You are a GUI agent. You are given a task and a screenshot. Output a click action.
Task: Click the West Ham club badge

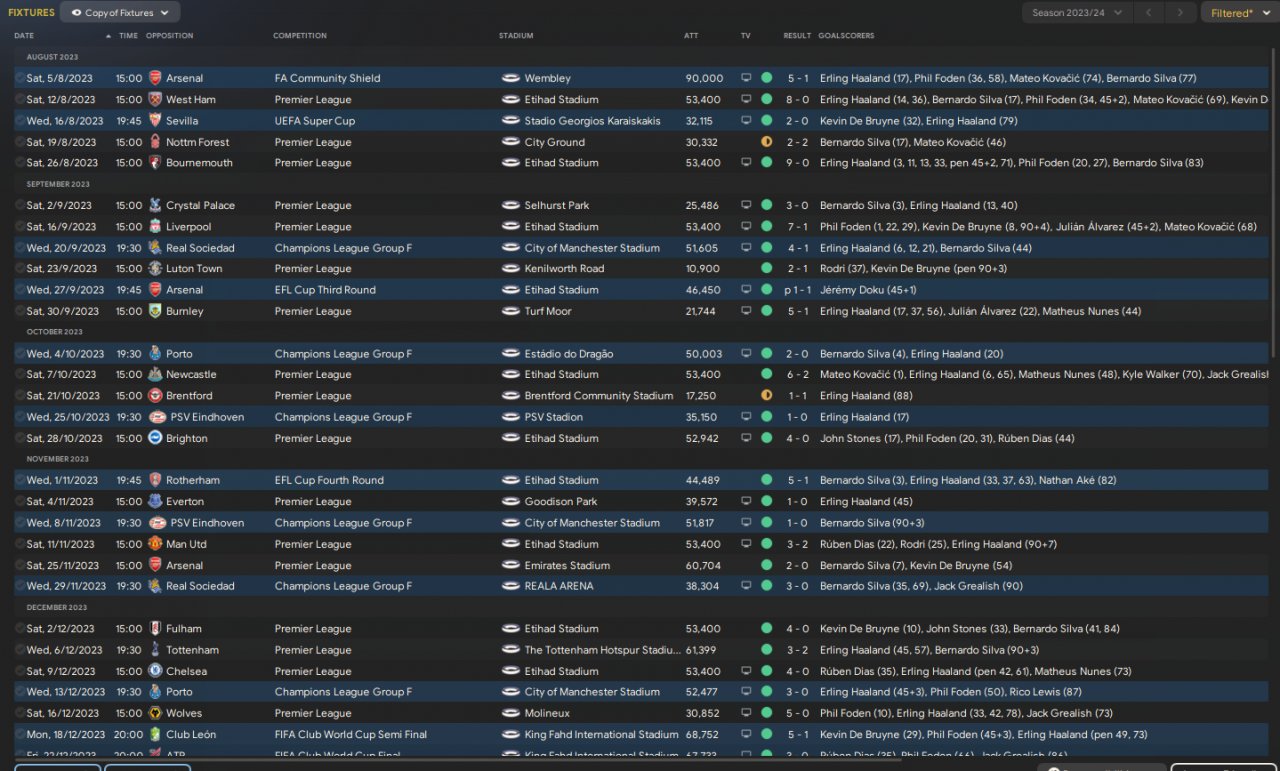pyautogui.click(x=155, y=99)
